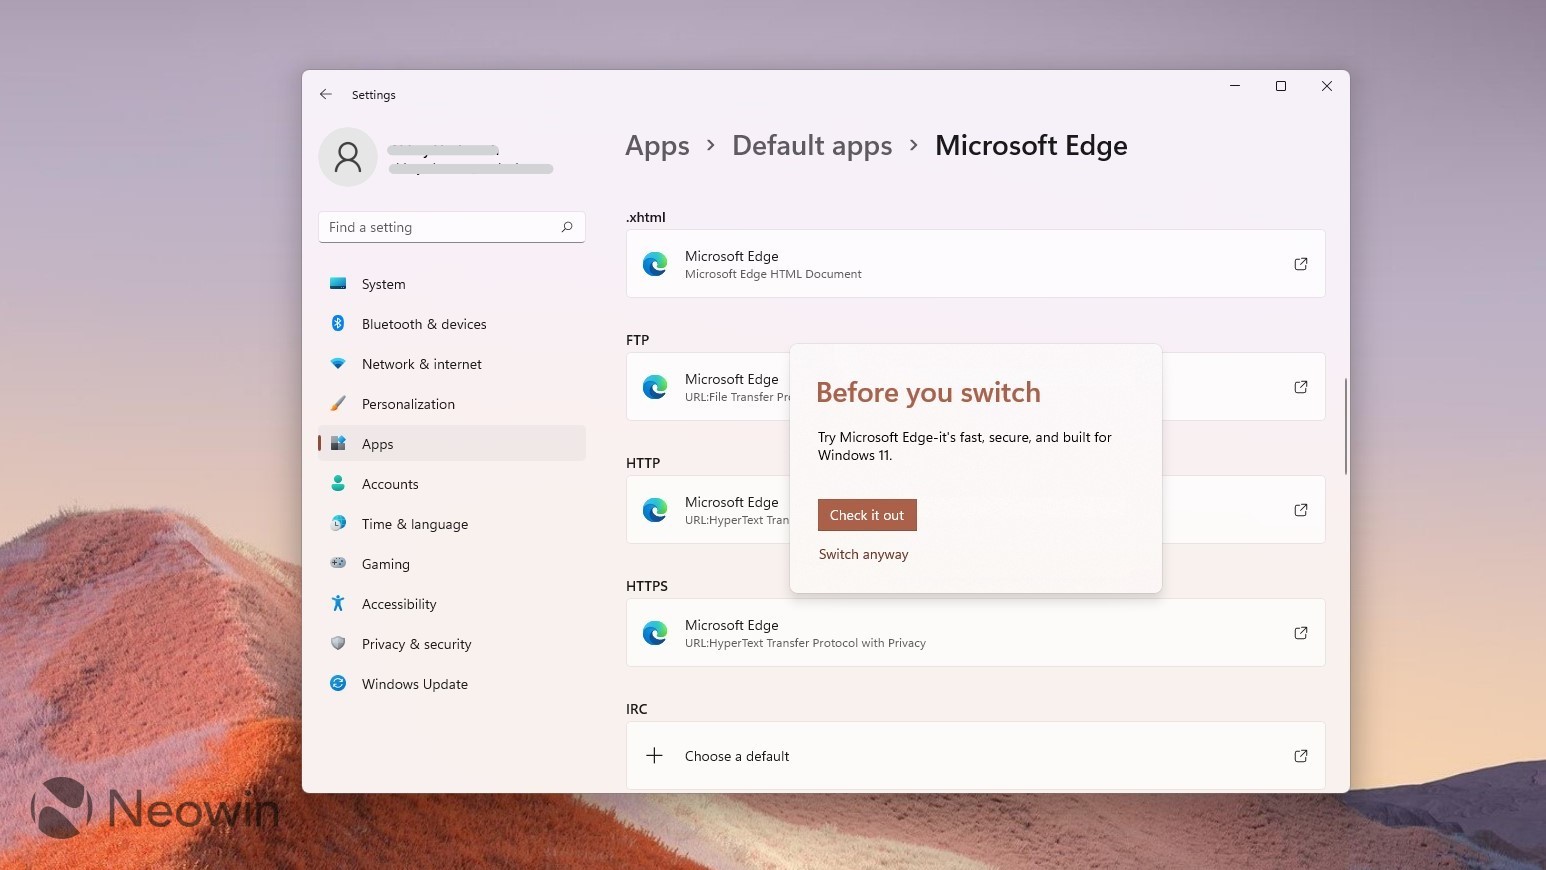Viewport: 1546px width, 870px height.
Task: Go to Network & internet settings
Action: pos(452,364)
